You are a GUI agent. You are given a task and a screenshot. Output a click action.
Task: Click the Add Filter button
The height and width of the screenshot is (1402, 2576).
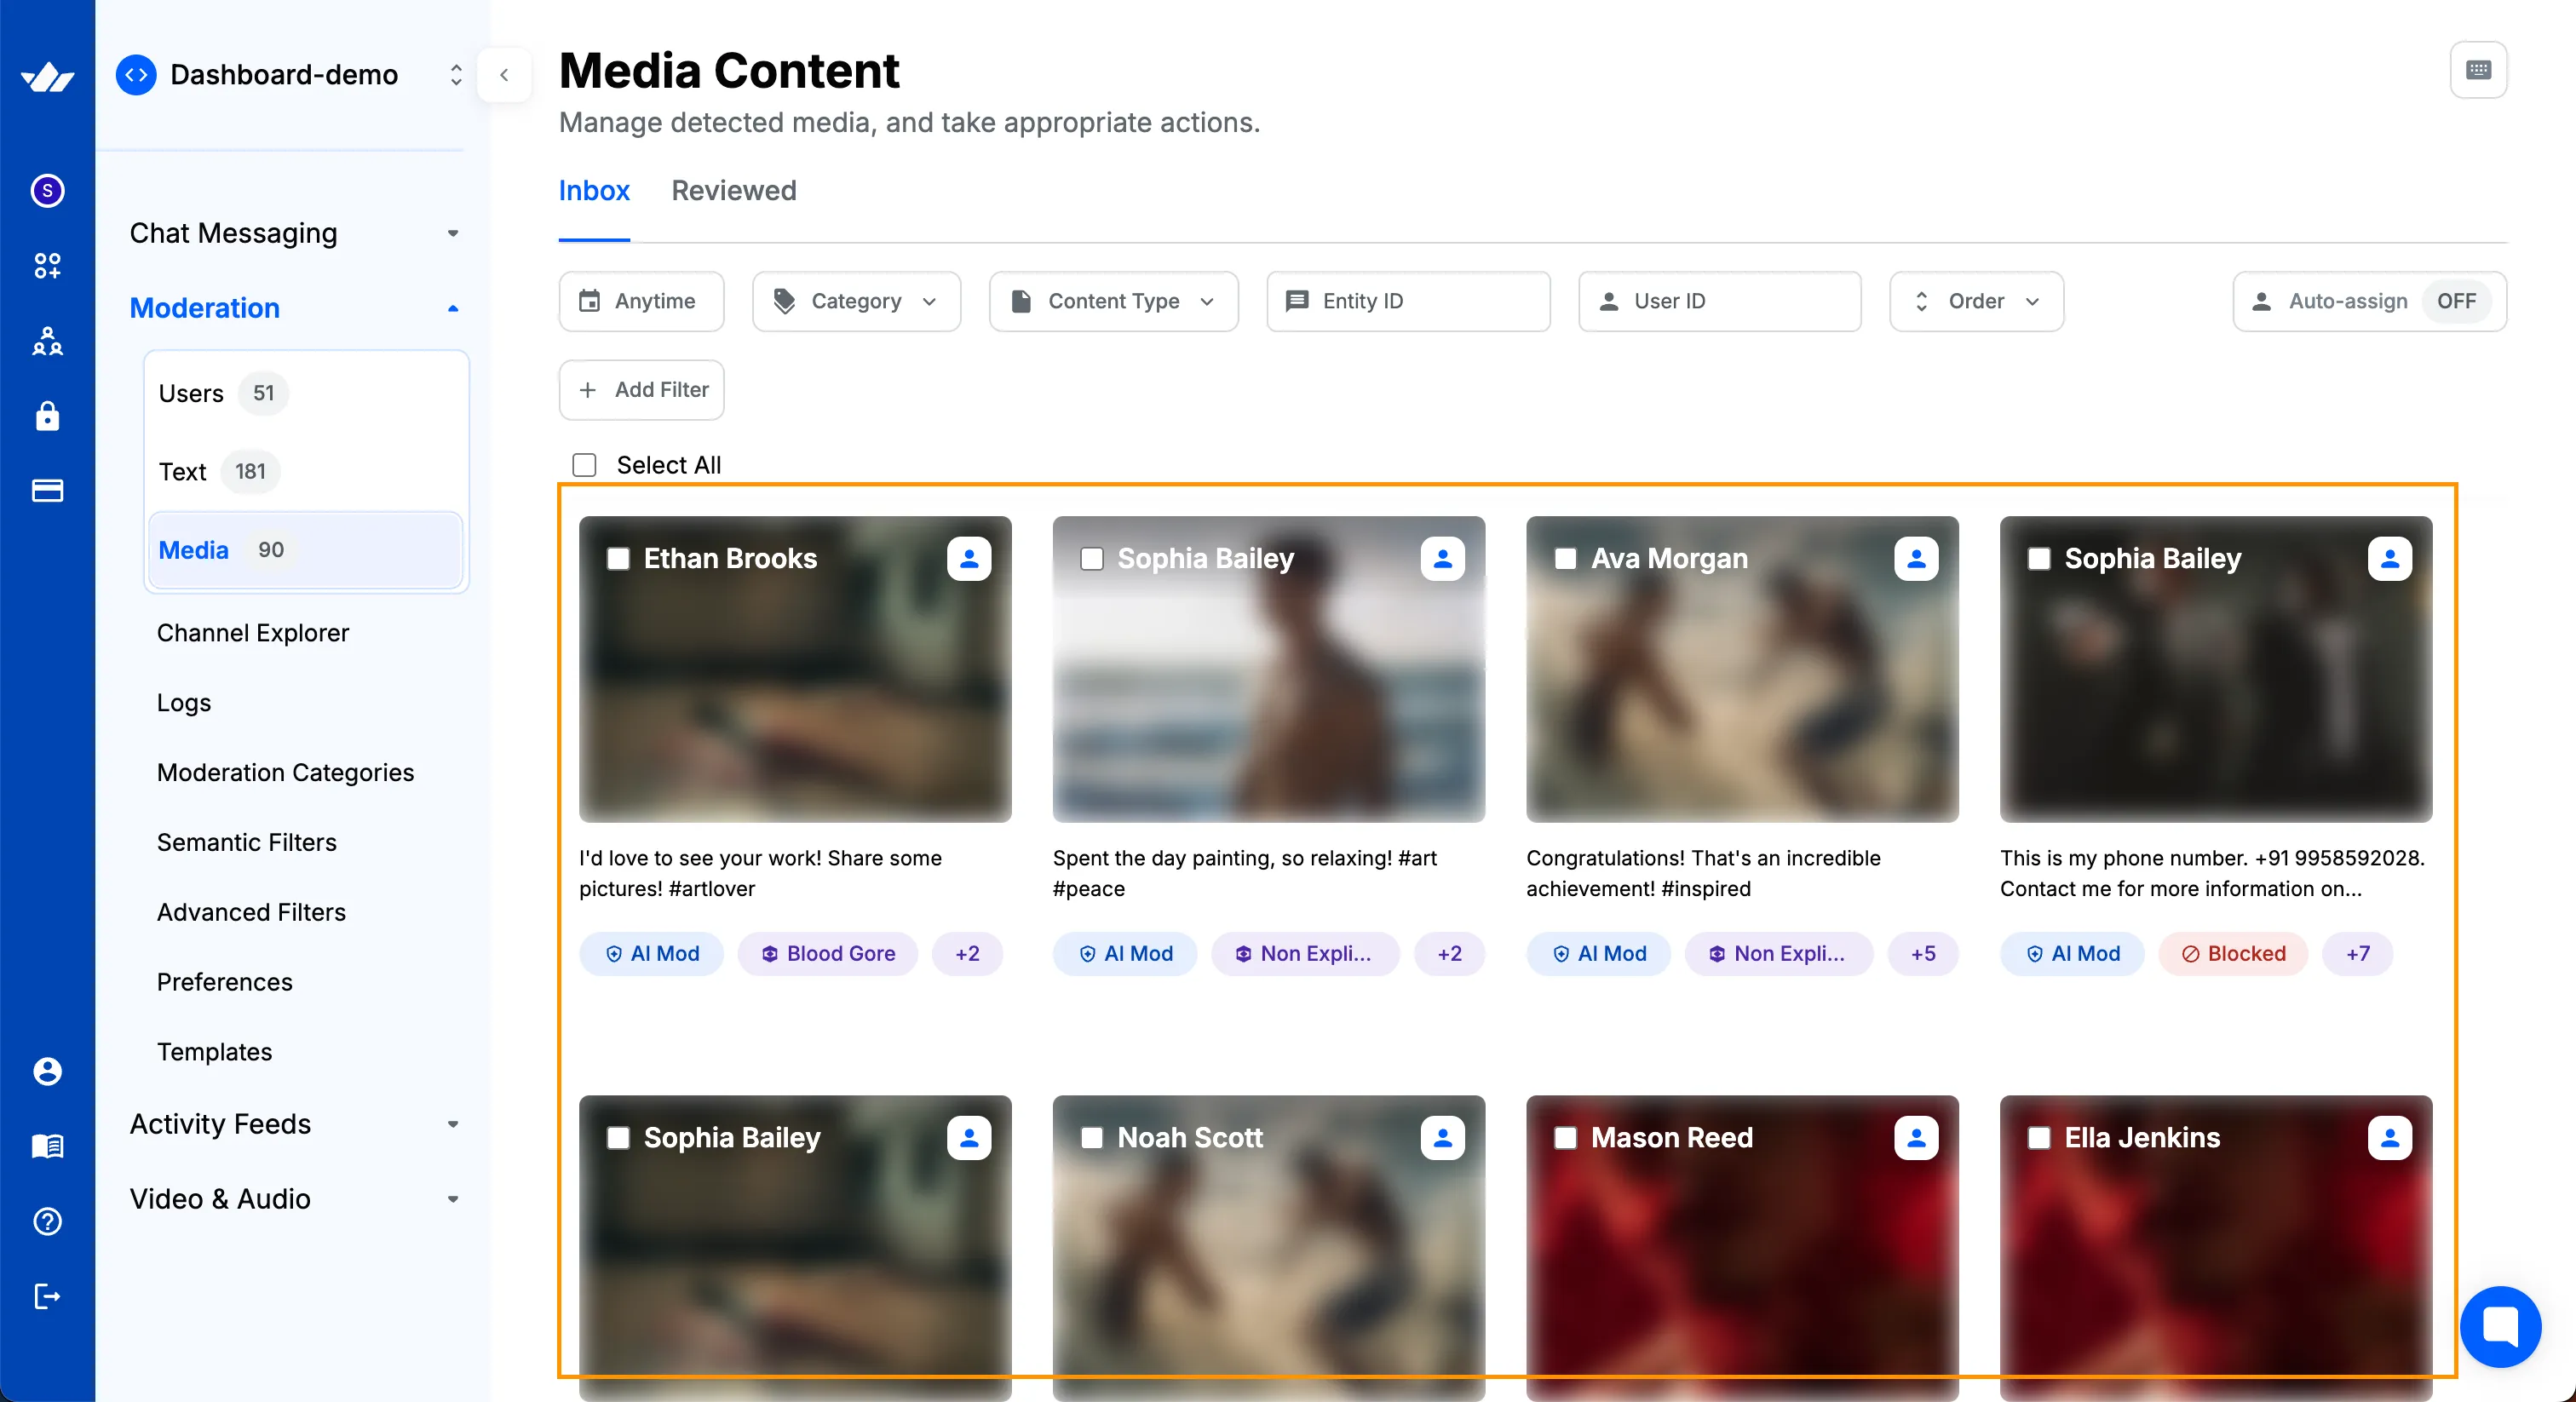(x=641, y=390)
